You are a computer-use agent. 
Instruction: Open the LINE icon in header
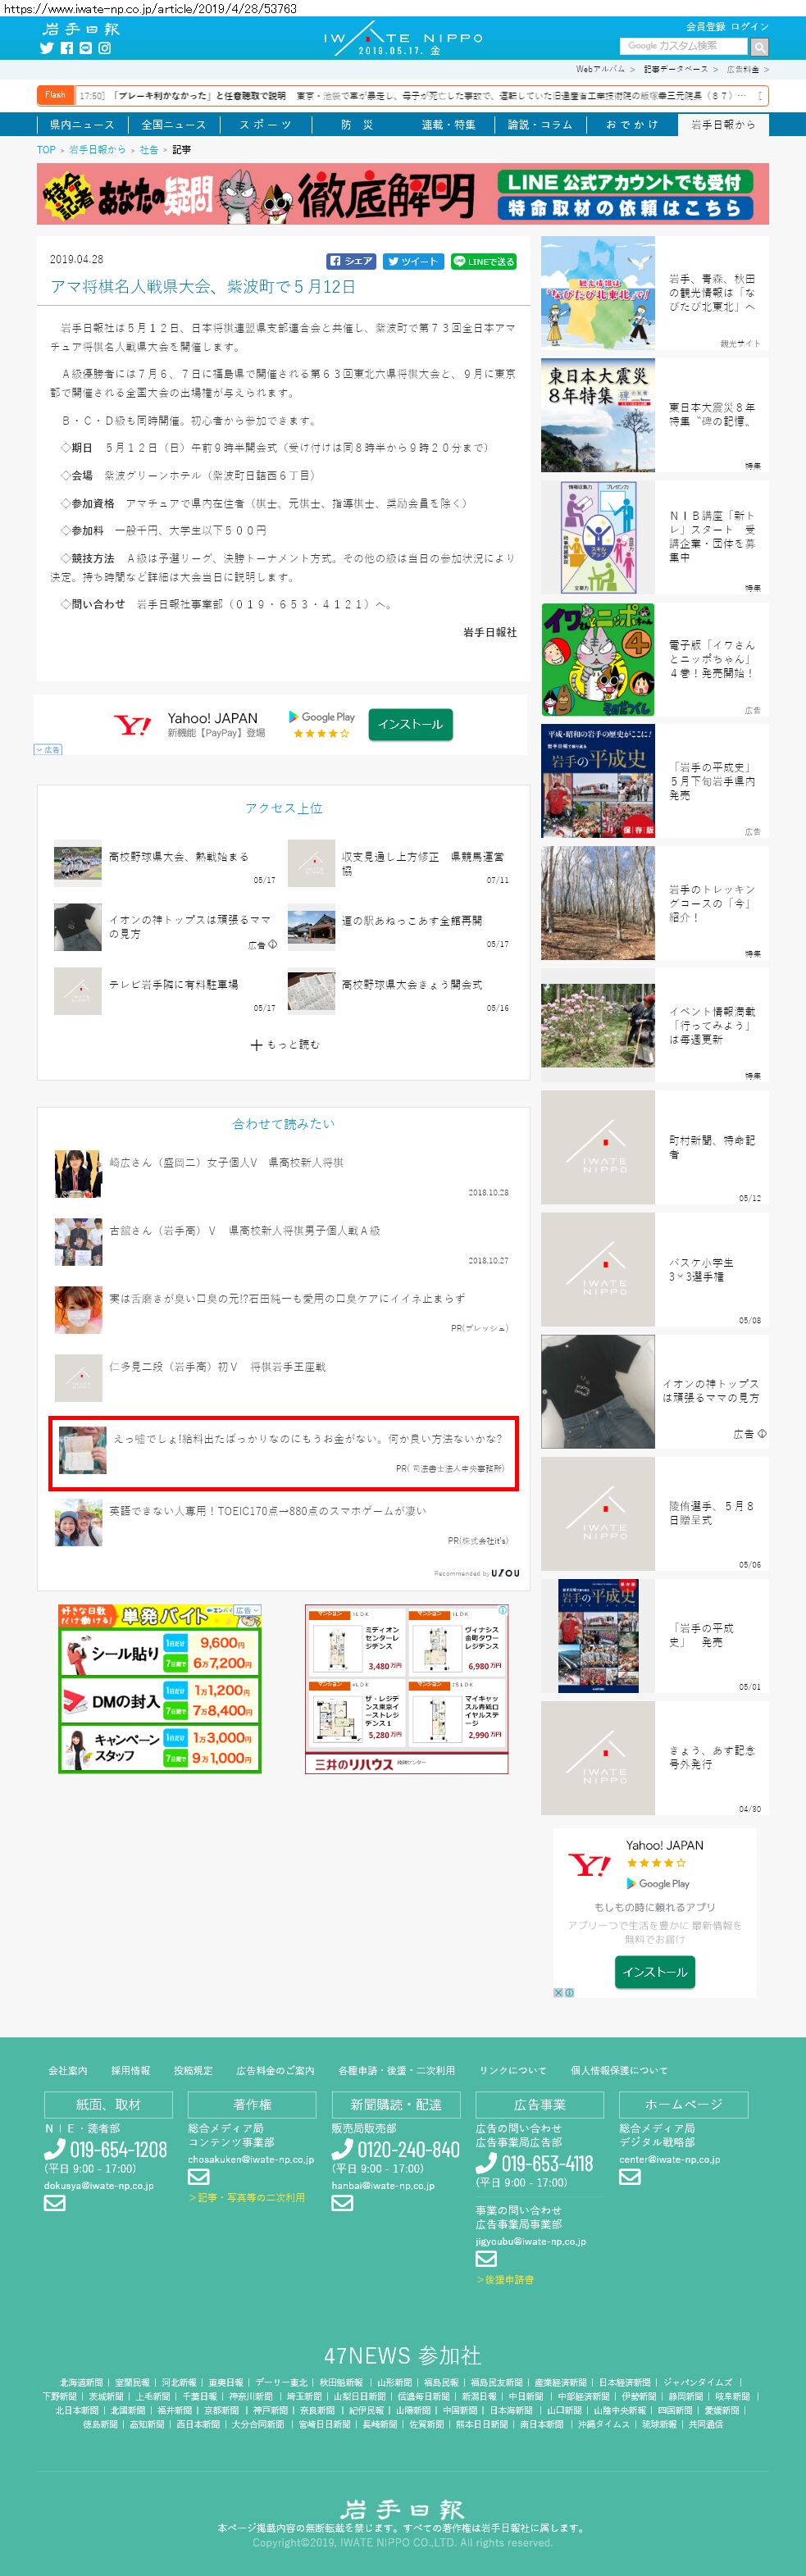[85, 48]
